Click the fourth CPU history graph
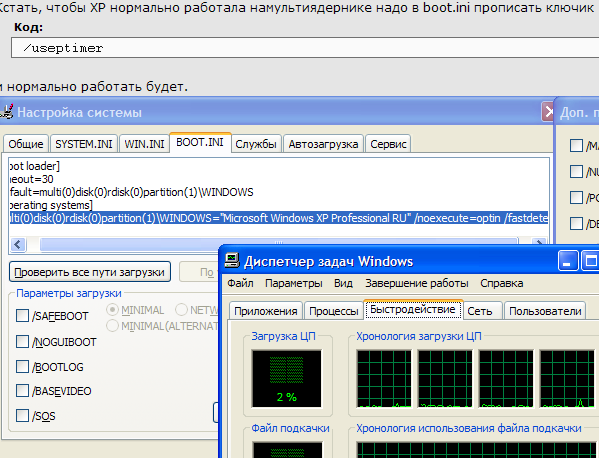 (567, 379)
